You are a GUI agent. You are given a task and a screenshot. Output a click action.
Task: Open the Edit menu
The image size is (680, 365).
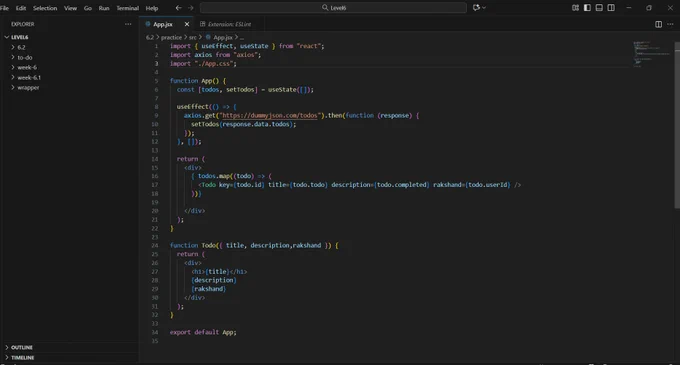point(21,8)
